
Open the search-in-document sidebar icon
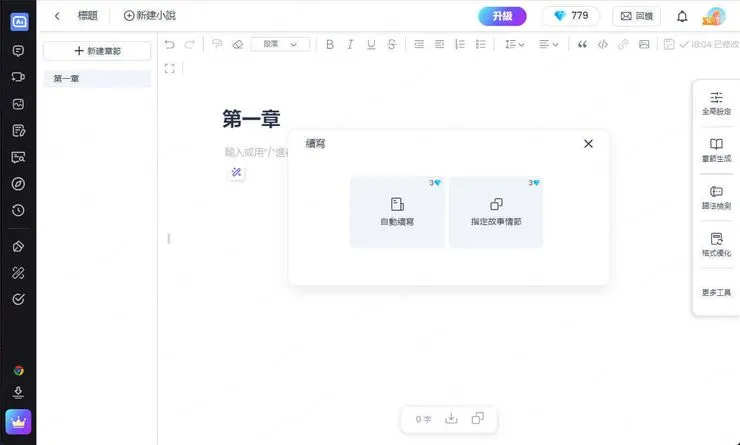18,157
